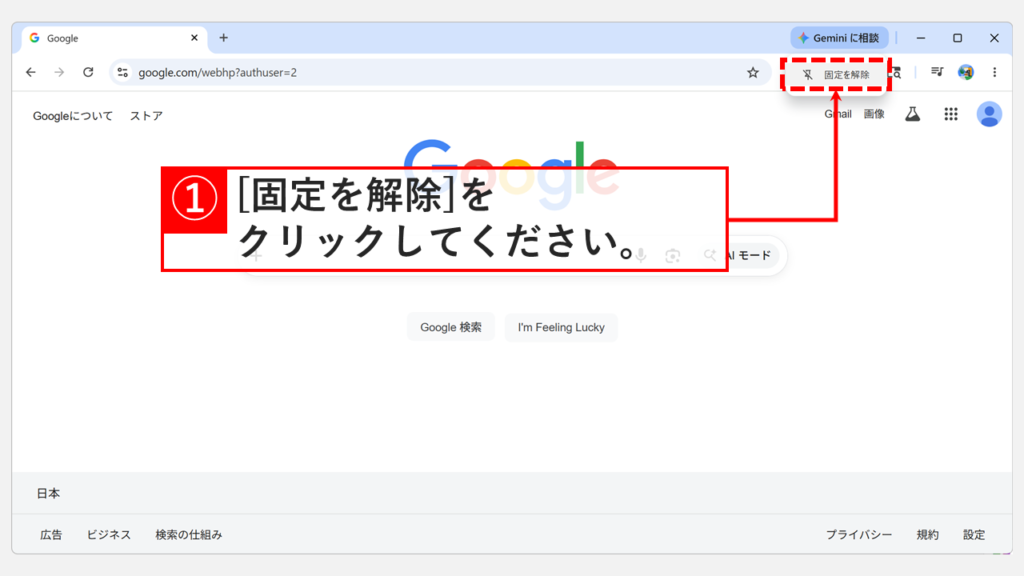The image size is (1024, 576).
Task: Open the Chrome profile avatar in the toolbar
Action: coord(966,72)
